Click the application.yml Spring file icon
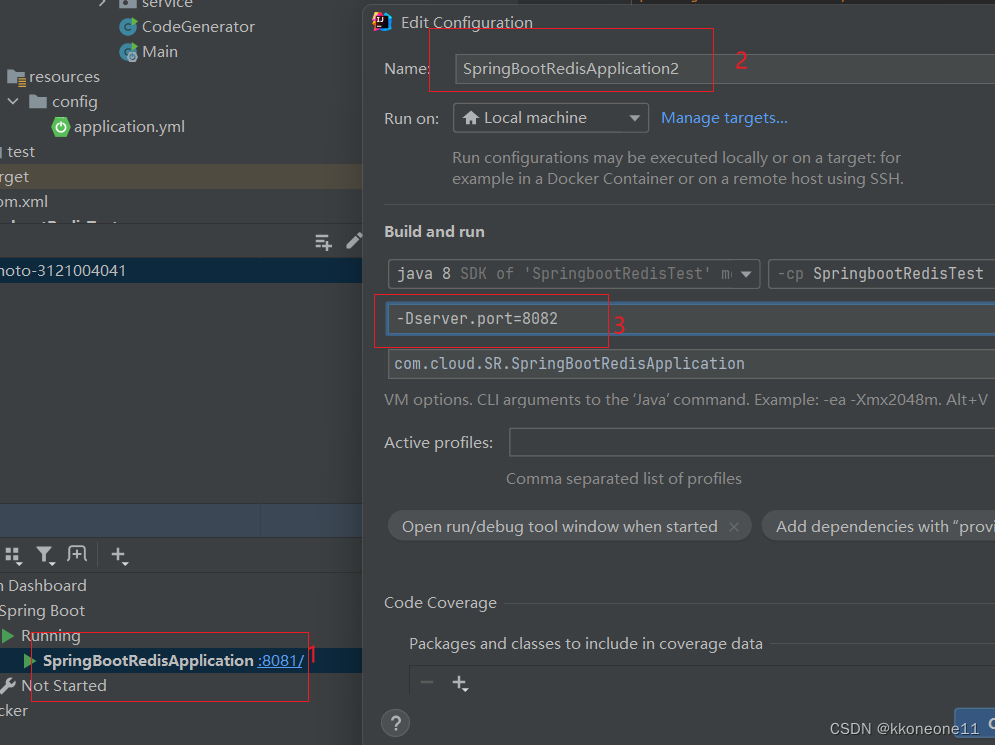The width and height of the screenshot is (995, 745). click(x=60, y=127)
